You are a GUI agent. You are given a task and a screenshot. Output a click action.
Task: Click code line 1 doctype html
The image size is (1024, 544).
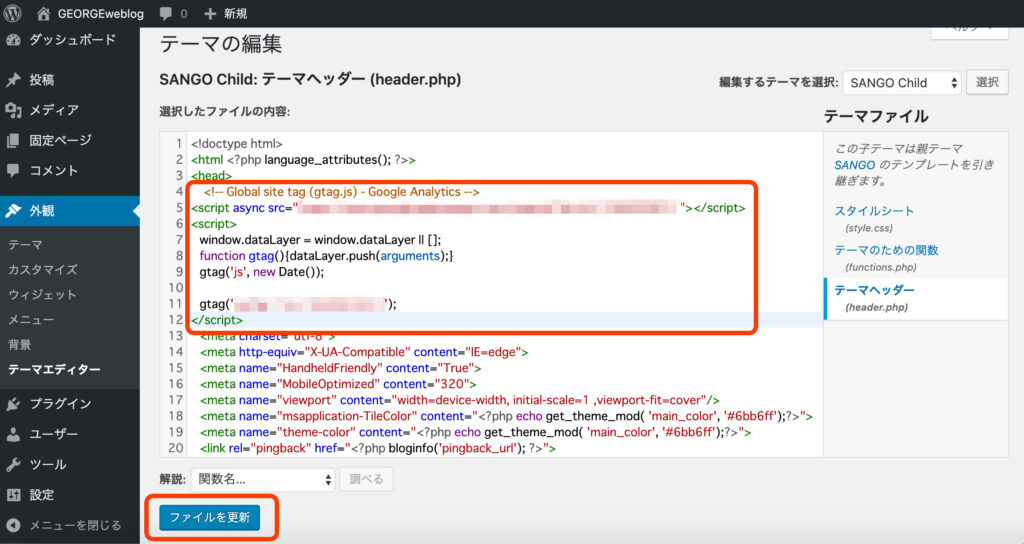(x=236, y=144)
